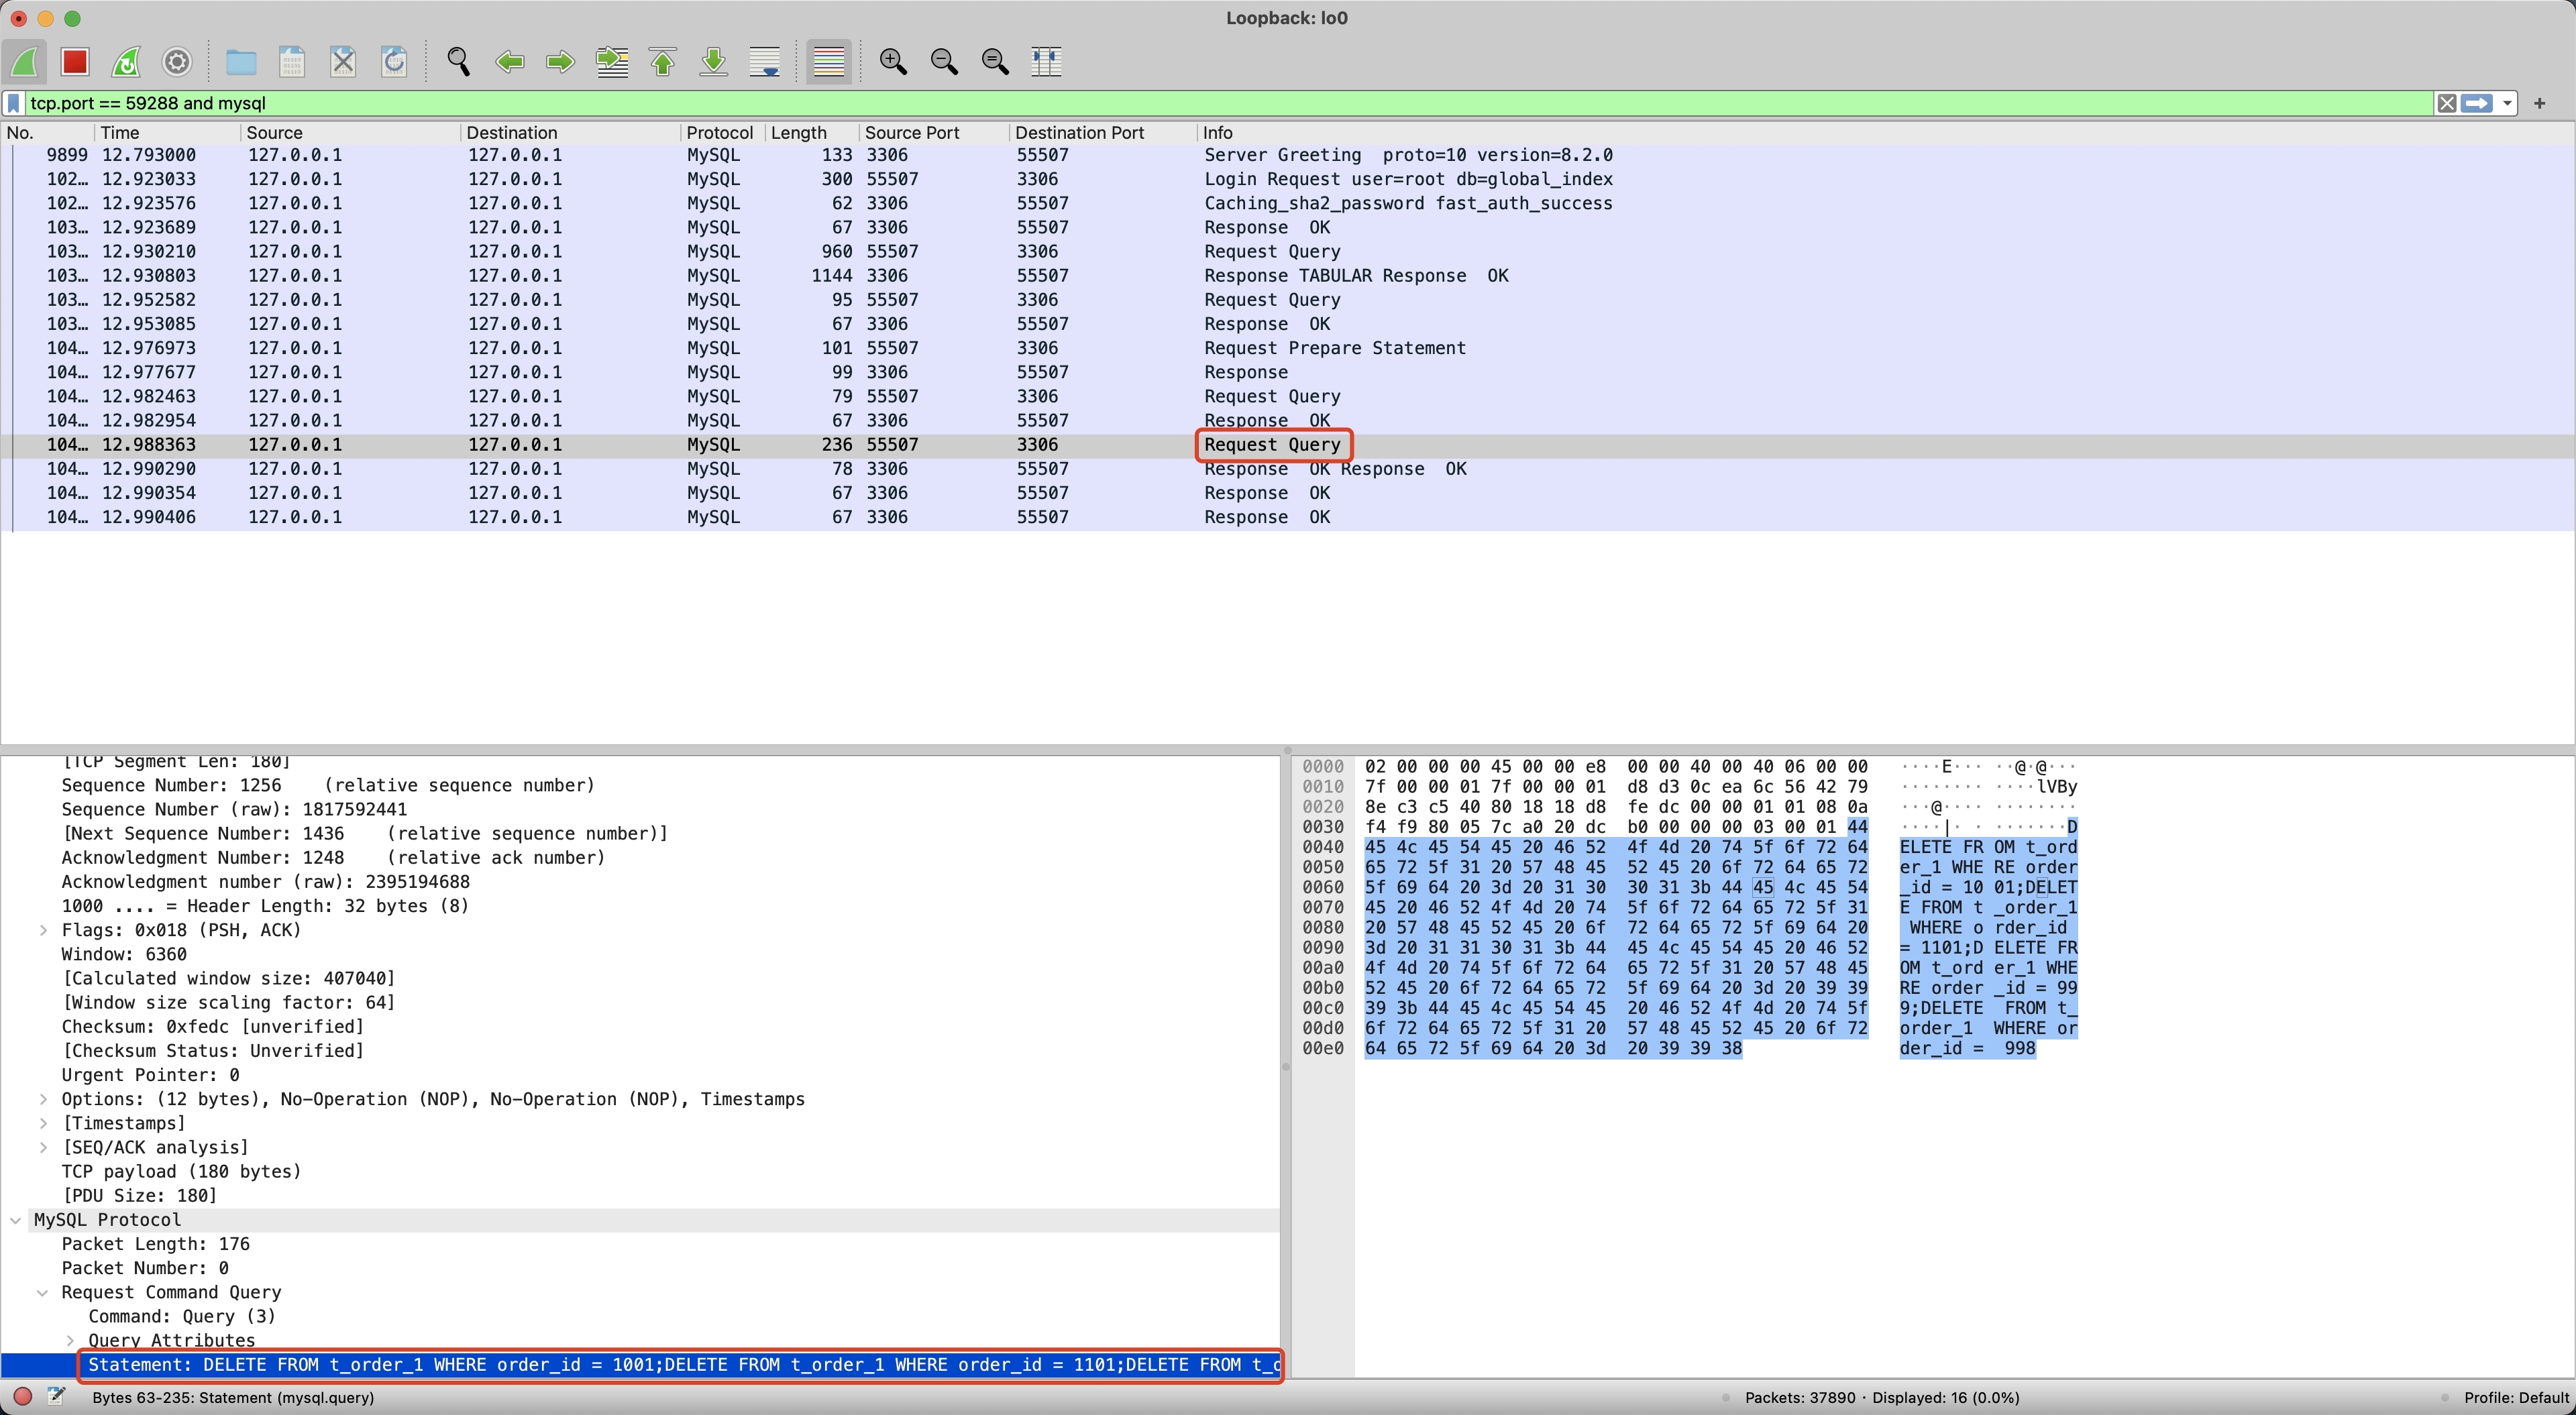Expand the Flags: 0x018 tree item
The width and height of the screenshot is (2576, 1415).
tap(44, 930)
